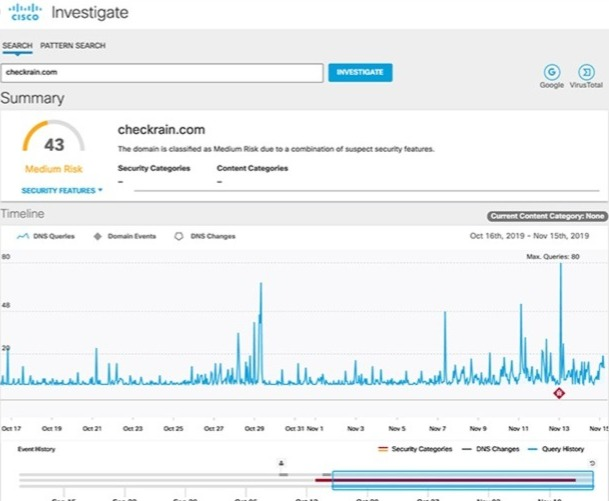
Task: Open VirusTotal lookup icon
Action: (586, 72)
